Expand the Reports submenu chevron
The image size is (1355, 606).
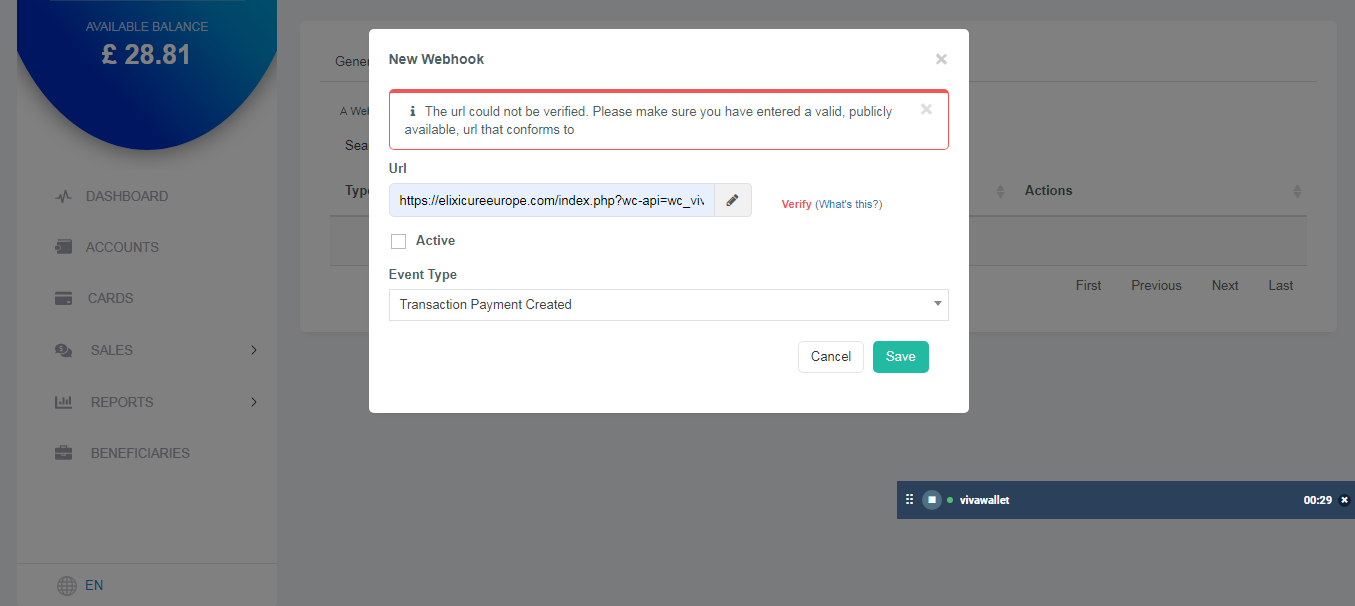click(253, 402)
